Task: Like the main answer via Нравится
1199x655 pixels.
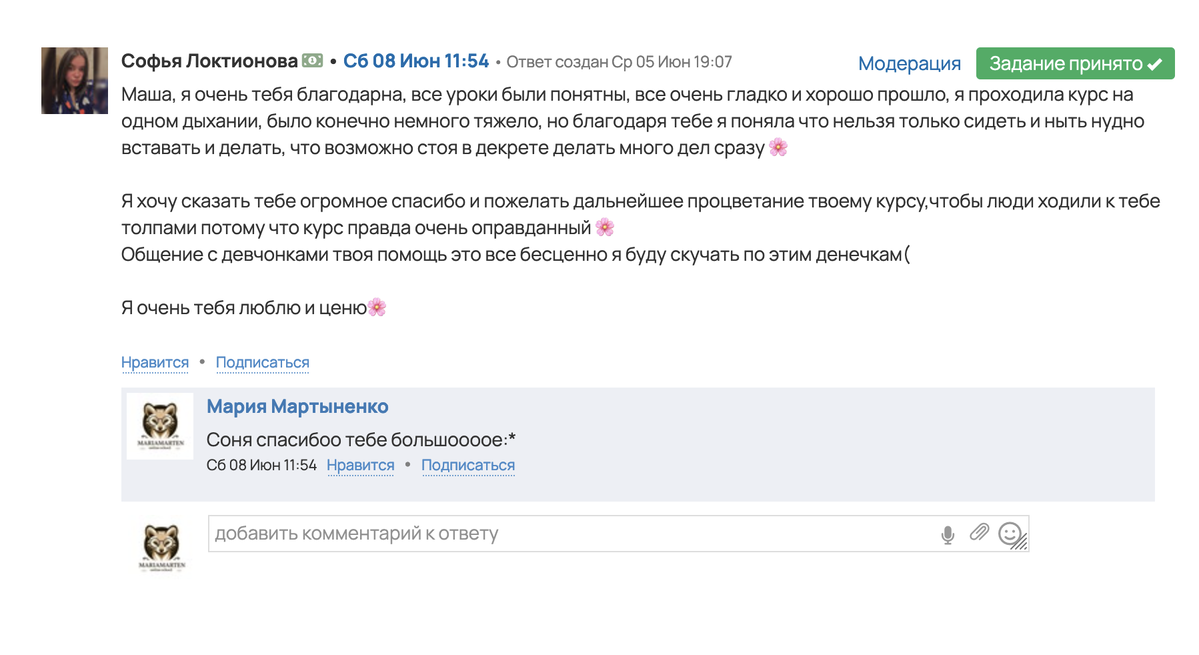Action: point(155,362)
